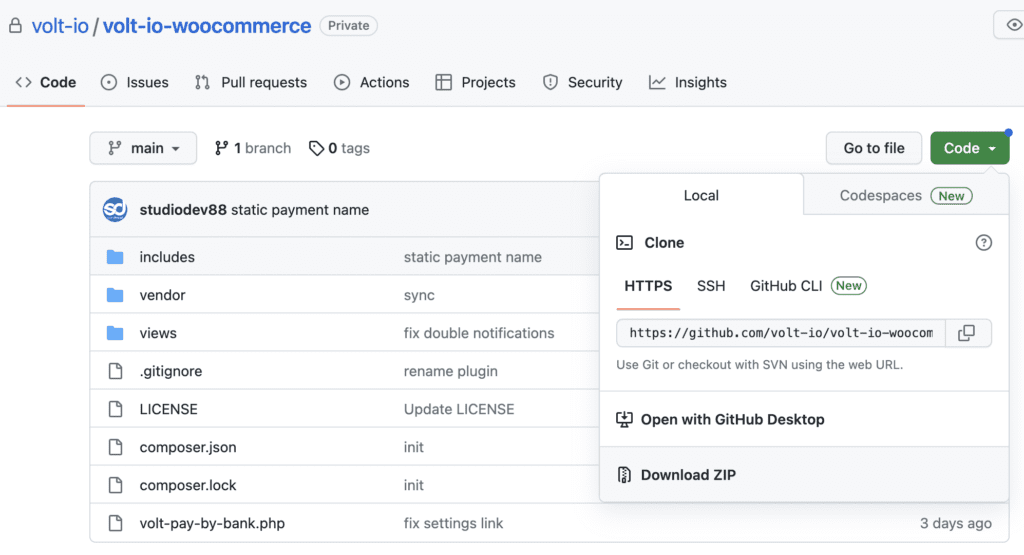This screenshot has height=555, width=1024.
Task: Click the terminal icon beside Clone
Action: coord(624,243)
